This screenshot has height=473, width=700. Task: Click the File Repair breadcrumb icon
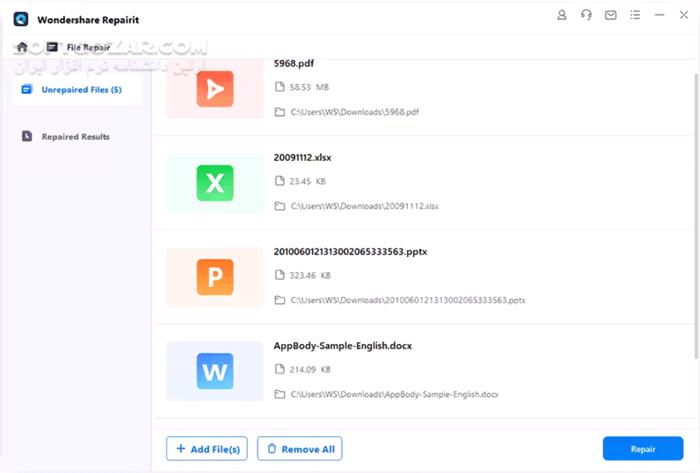click(52, 47)
